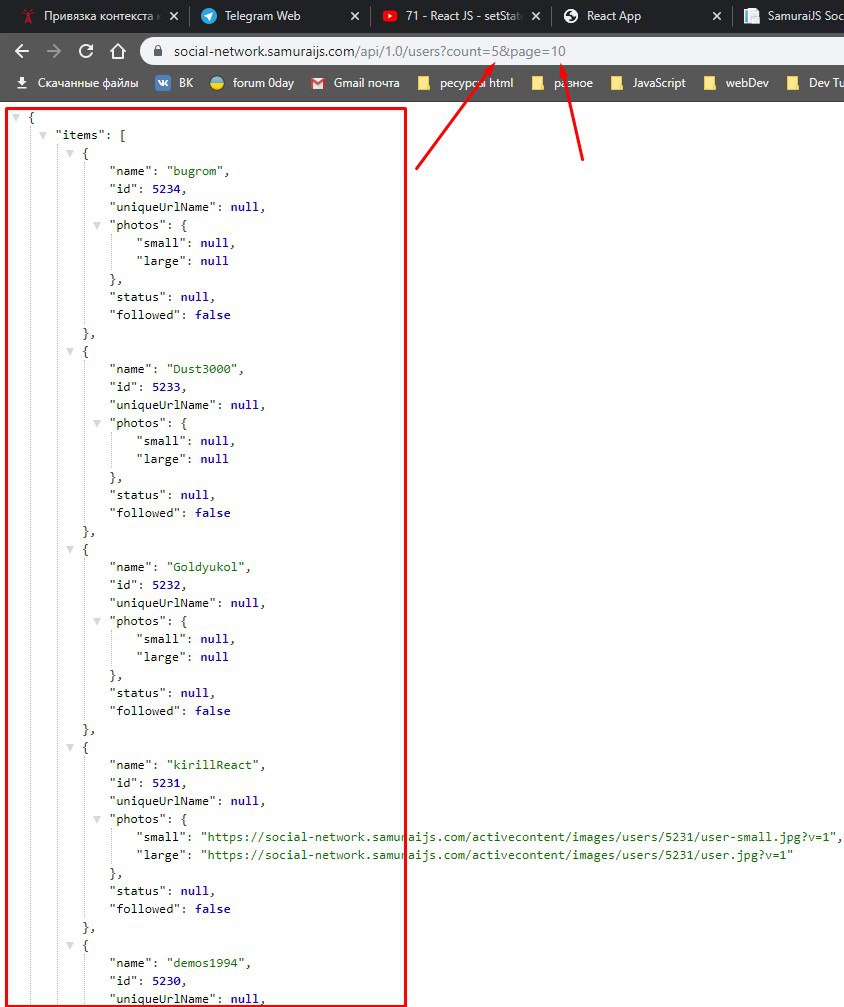Collapse the root JSON object
This screenshot has height=1007, width=844.
[16, 117]
